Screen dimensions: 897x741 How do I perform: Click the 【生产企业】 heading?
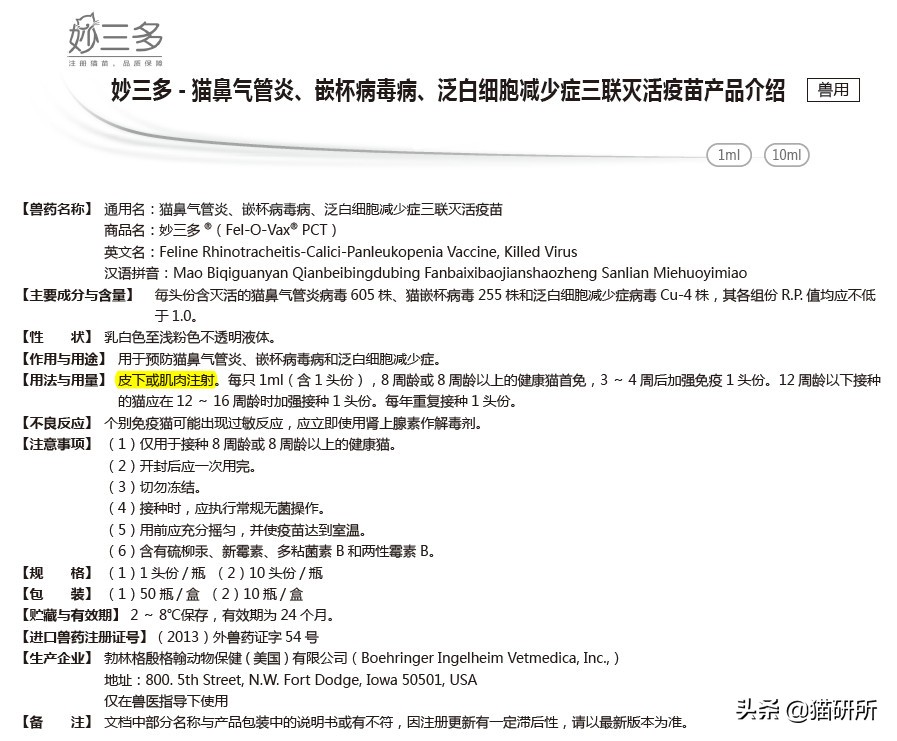(x=56, y=659)
